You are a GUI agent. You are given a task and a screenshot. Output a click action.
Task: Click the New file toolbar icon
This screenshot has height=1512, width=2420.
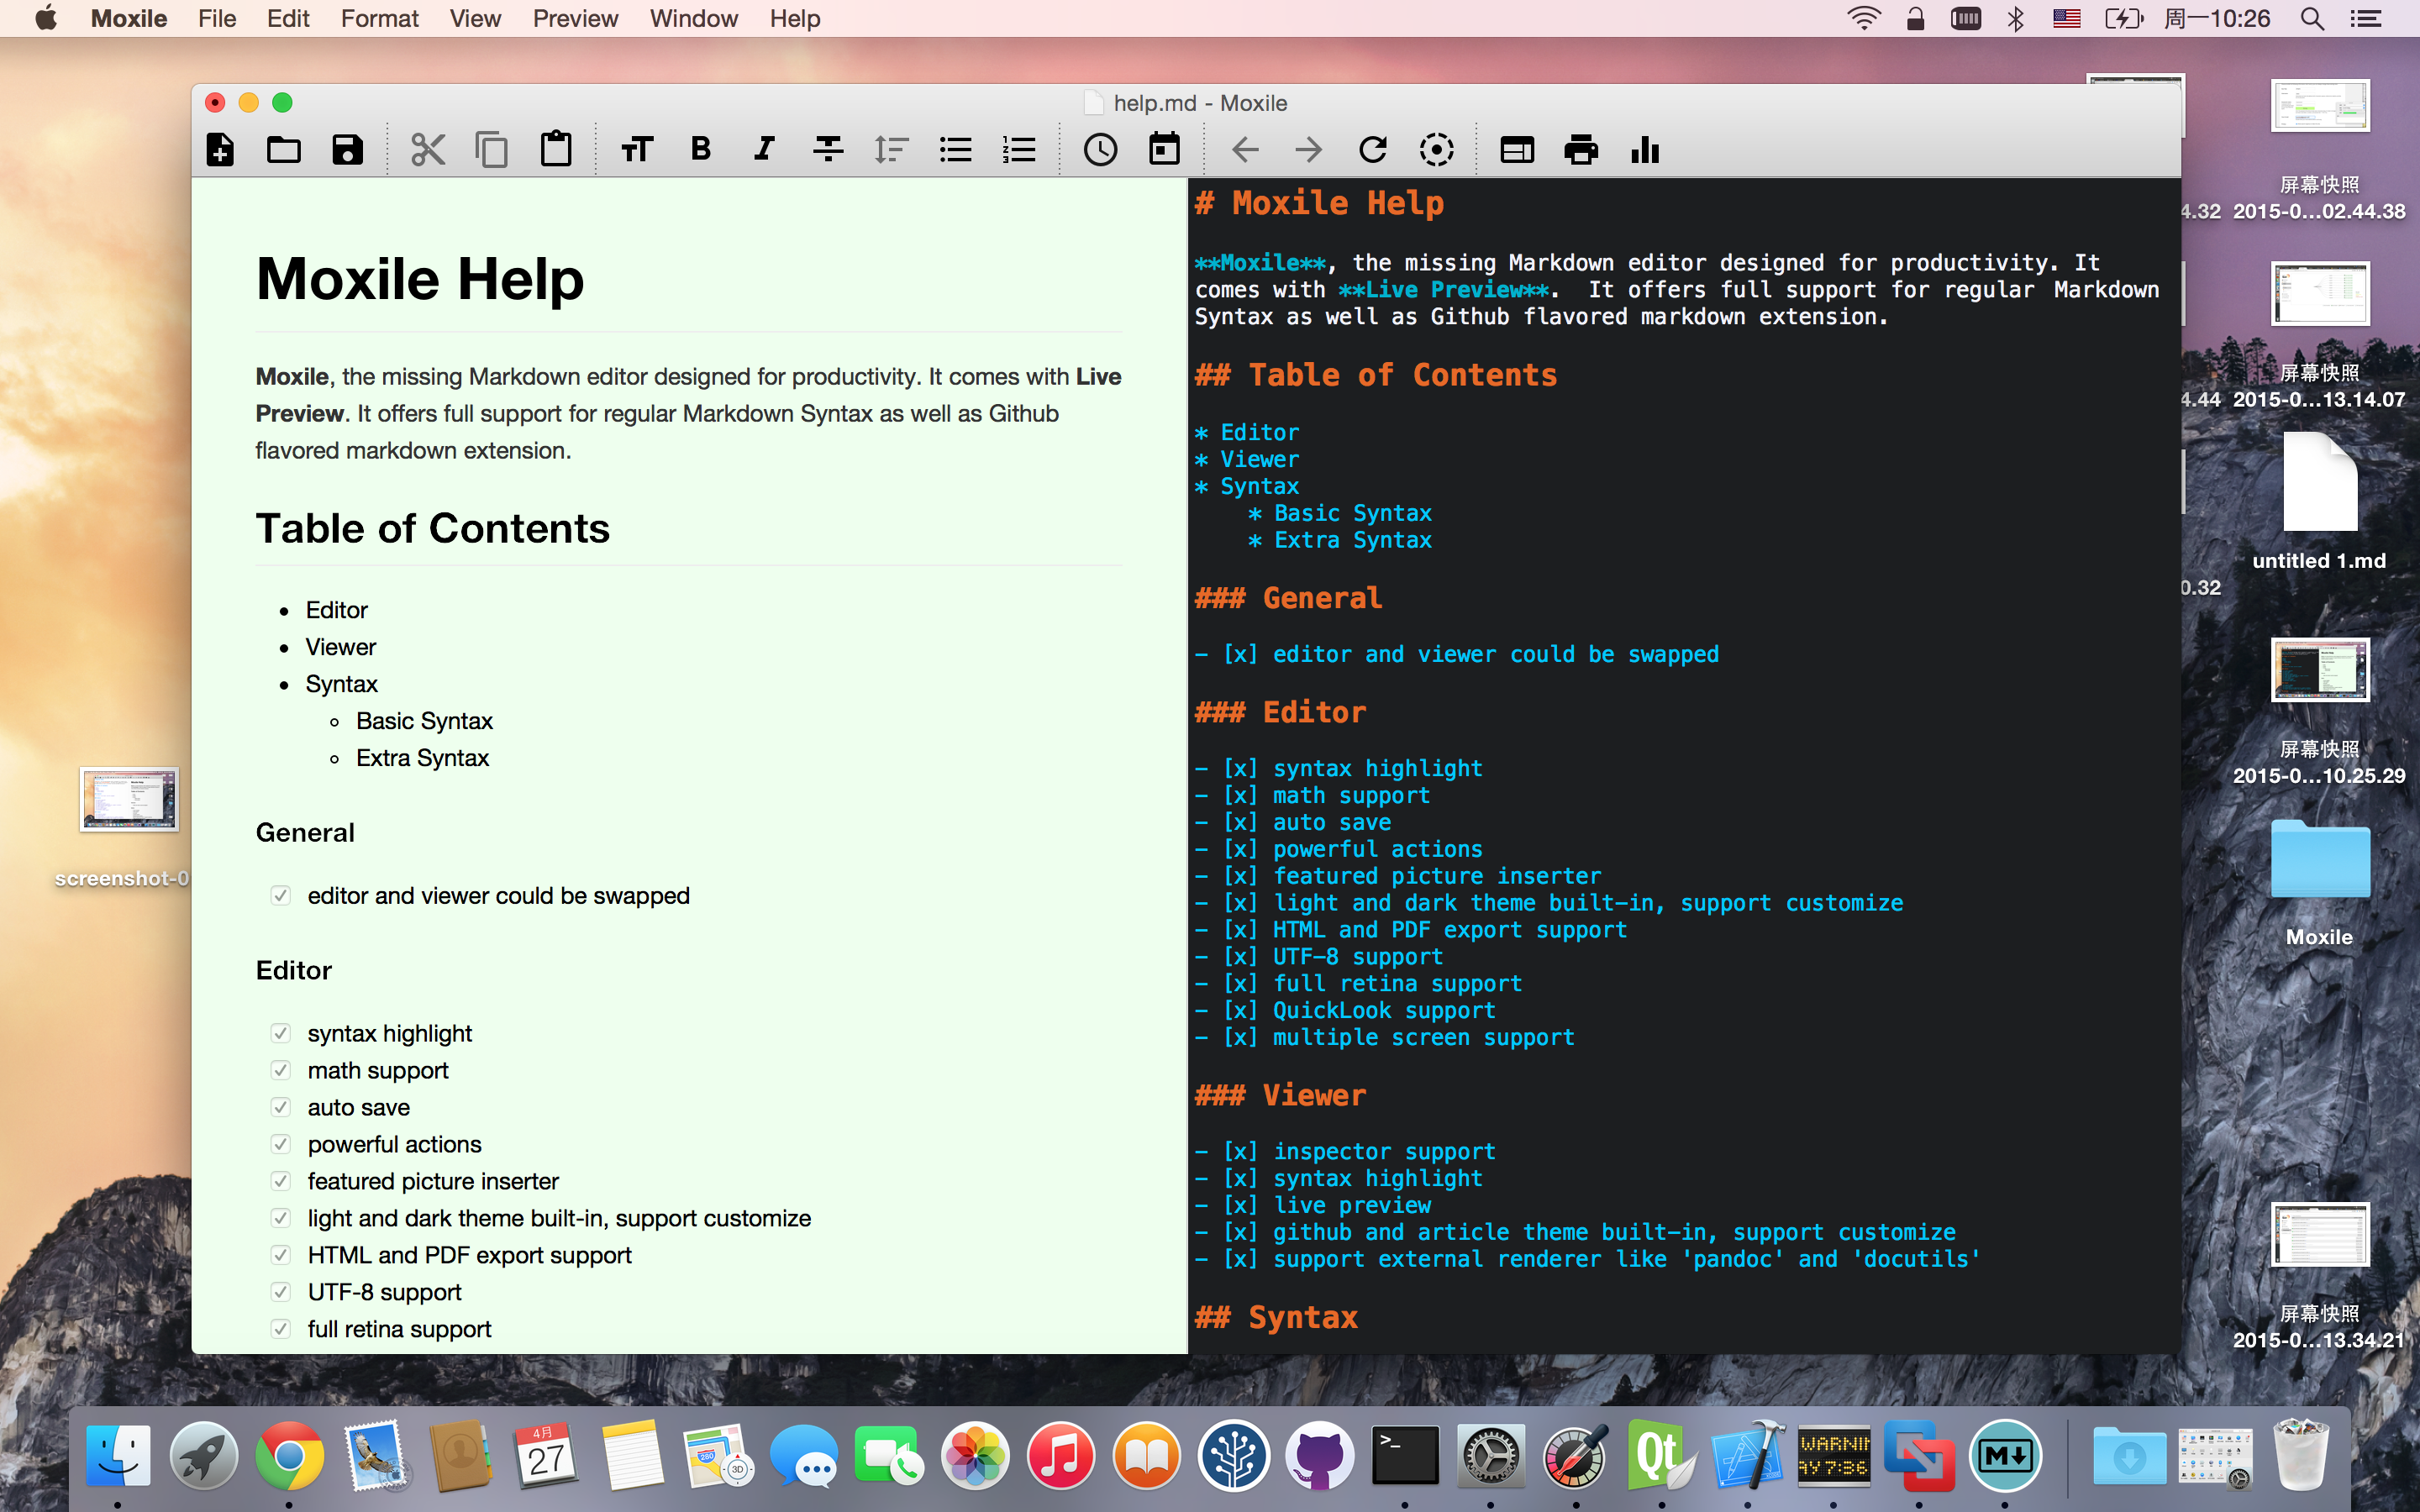tap(220, 150)
